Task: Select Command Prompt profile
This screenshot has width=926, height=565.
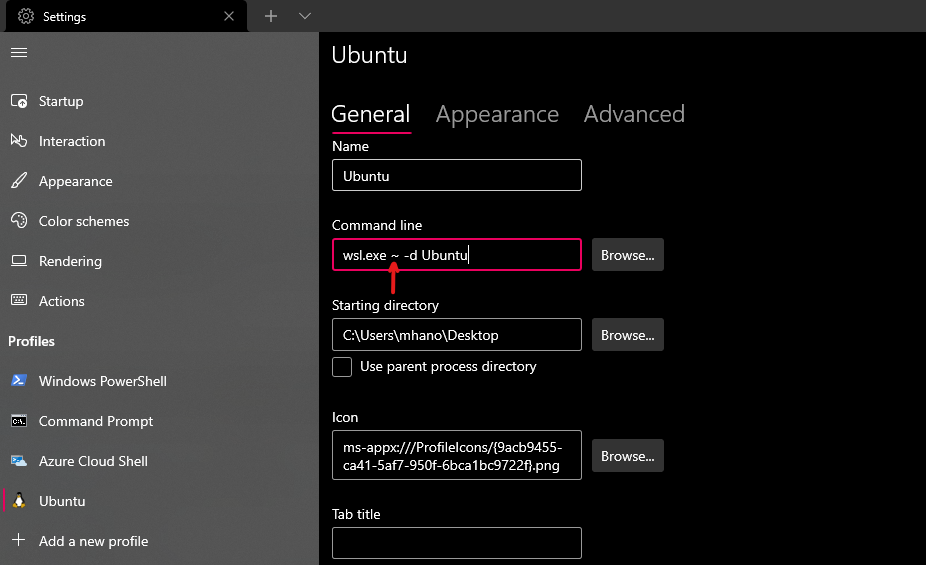Action: point(159,421)
